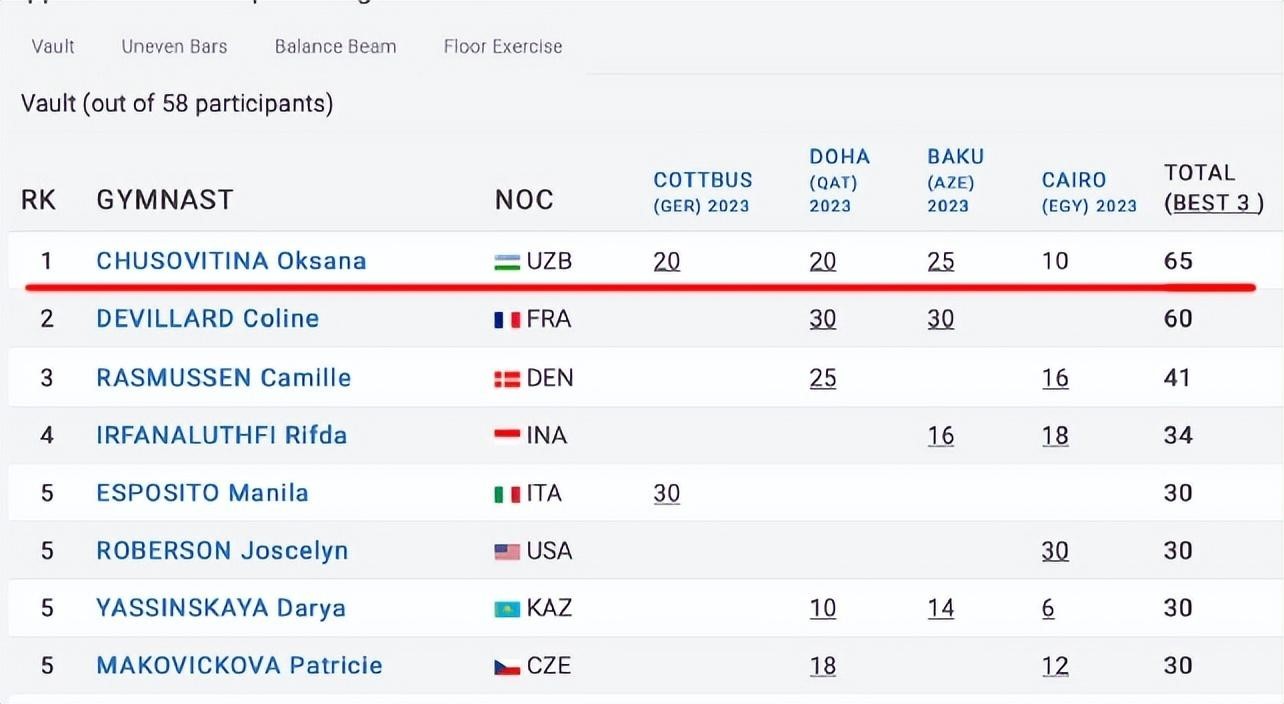
Task: Open the BAKU (AZE) 2023 event link
Action: [955, 180]
